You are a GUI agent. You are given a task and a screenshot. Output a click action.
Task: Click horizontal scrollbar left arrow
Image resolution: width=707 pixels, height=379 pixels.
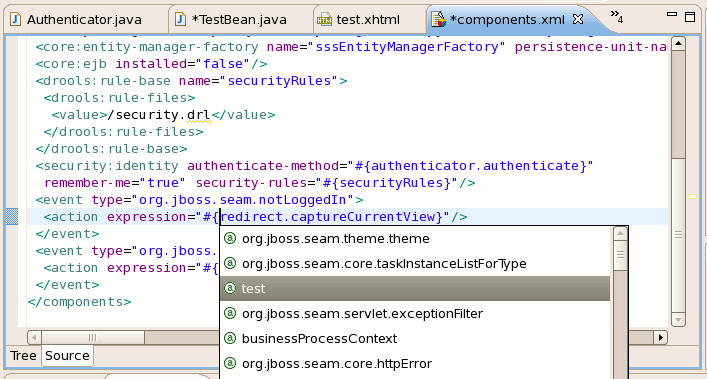(34, 337)
